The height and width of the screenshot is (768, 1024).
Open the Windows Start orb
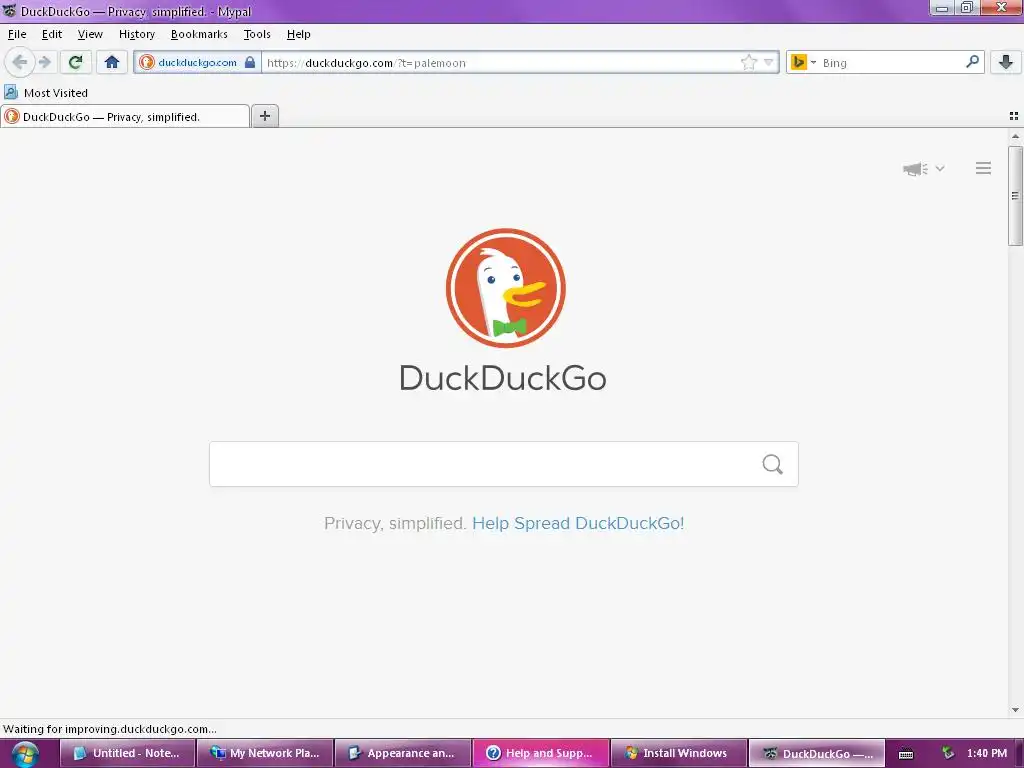point(25,754)
